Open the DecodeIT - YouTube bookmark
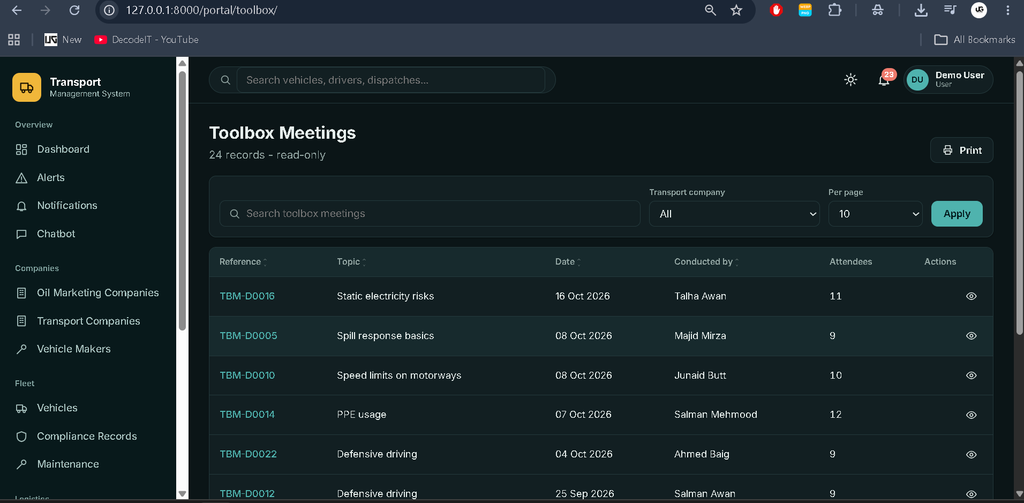 tap(146, 39)
